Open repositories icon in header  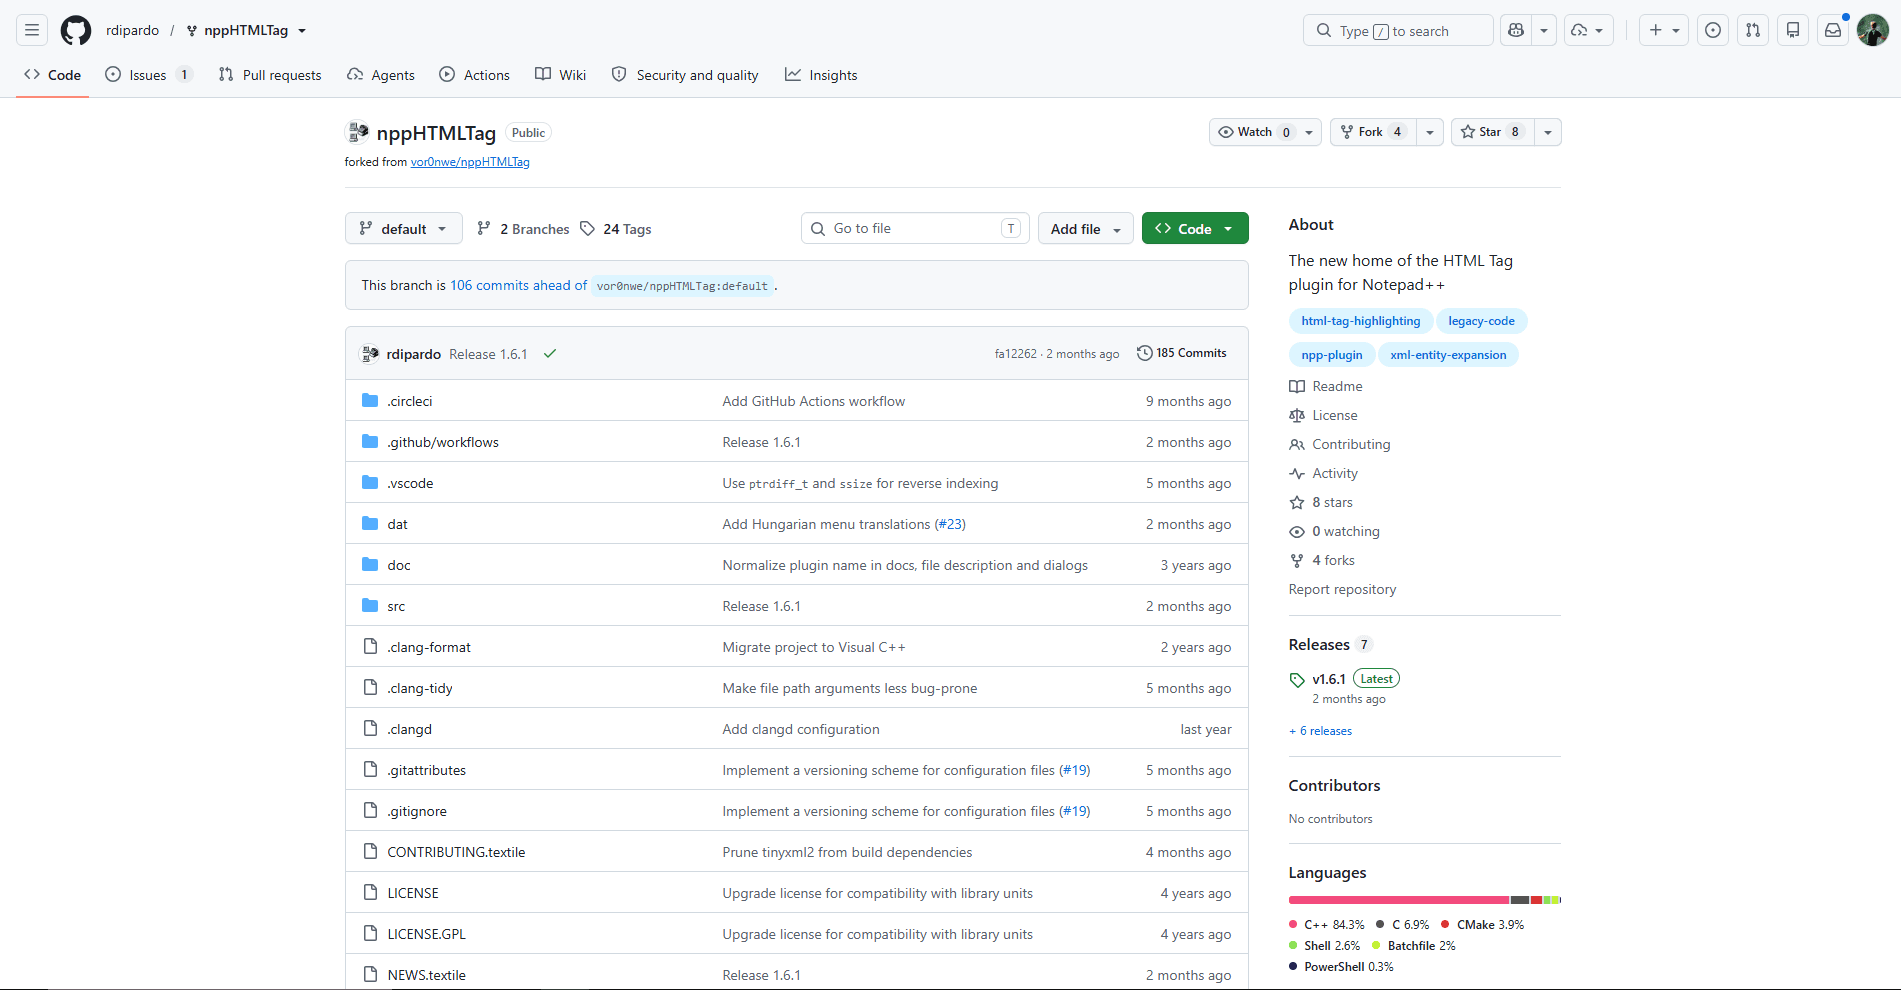pos(1793,31)
